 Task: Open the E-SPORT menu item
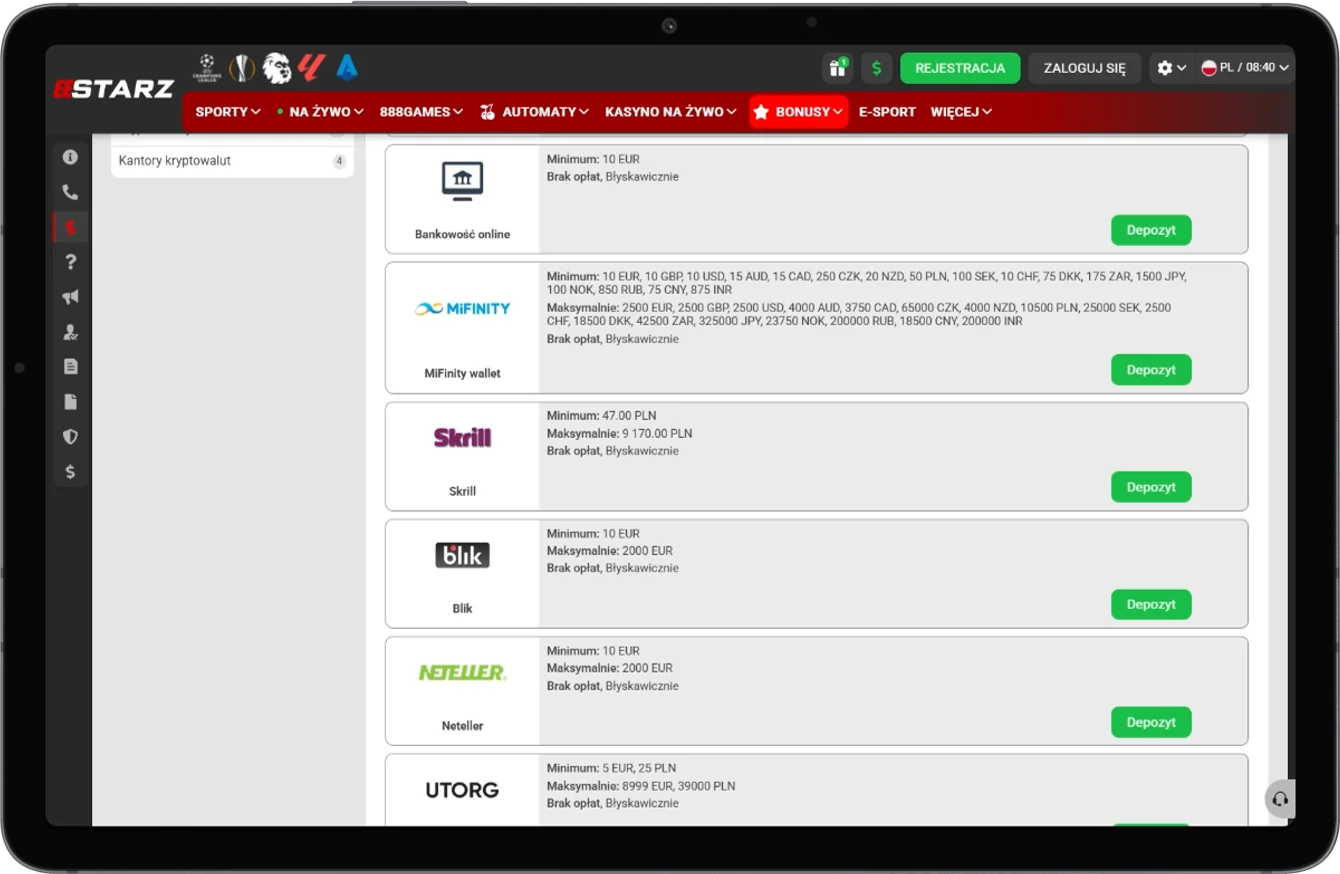[x=887, y=112]
